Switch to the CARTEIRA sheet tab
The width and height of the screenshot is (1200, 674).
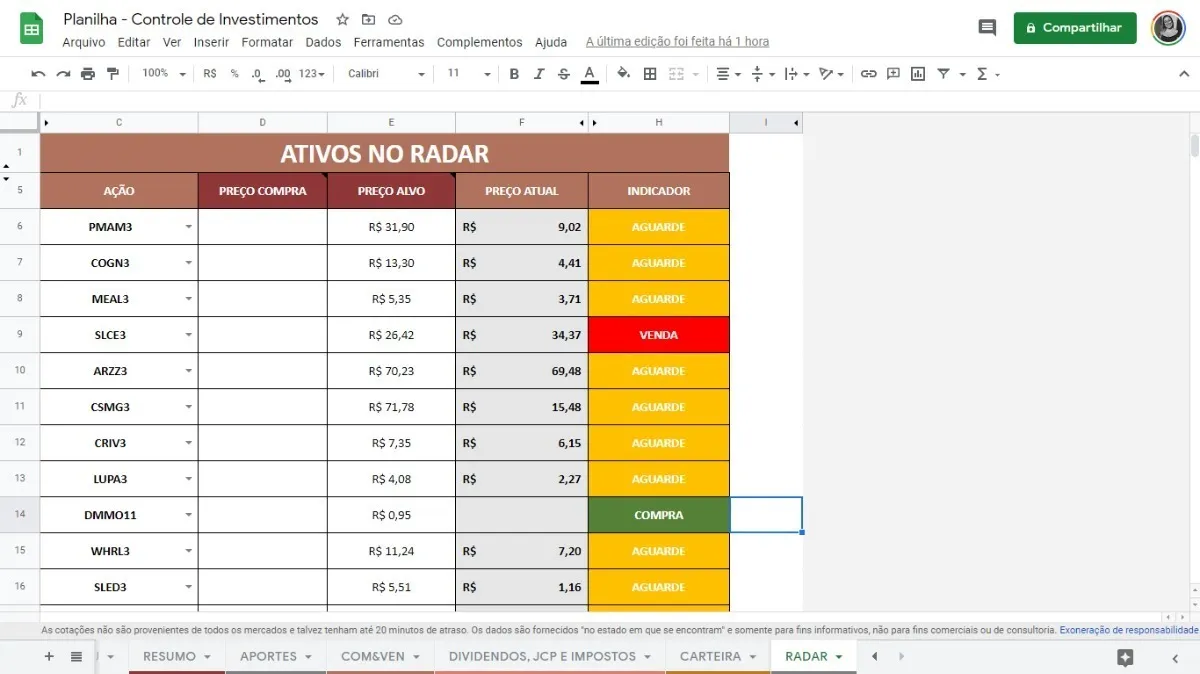tap(717, 656)
